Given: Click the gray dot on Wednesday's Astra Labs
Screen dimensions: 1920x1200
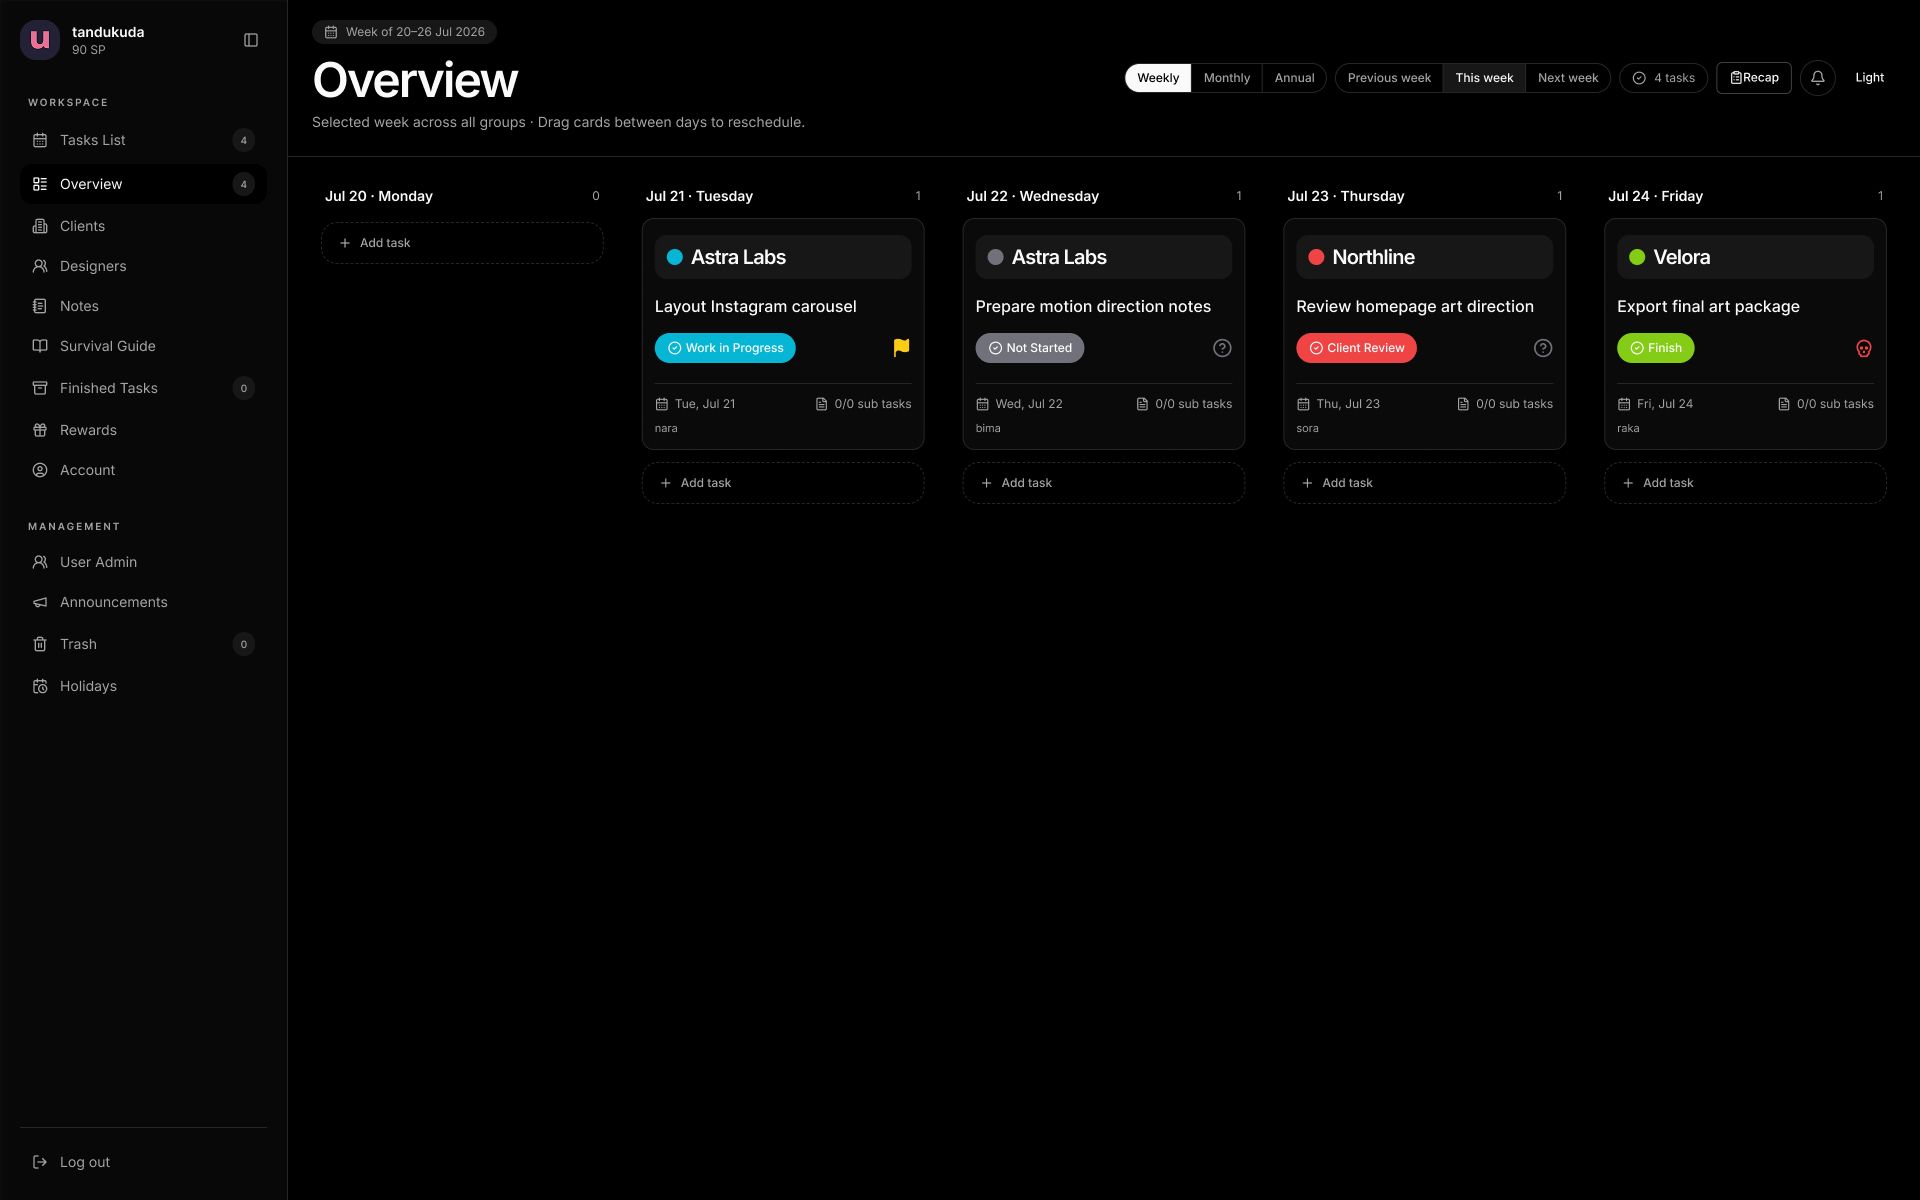Looking at the screenshot, I should 995,257.
